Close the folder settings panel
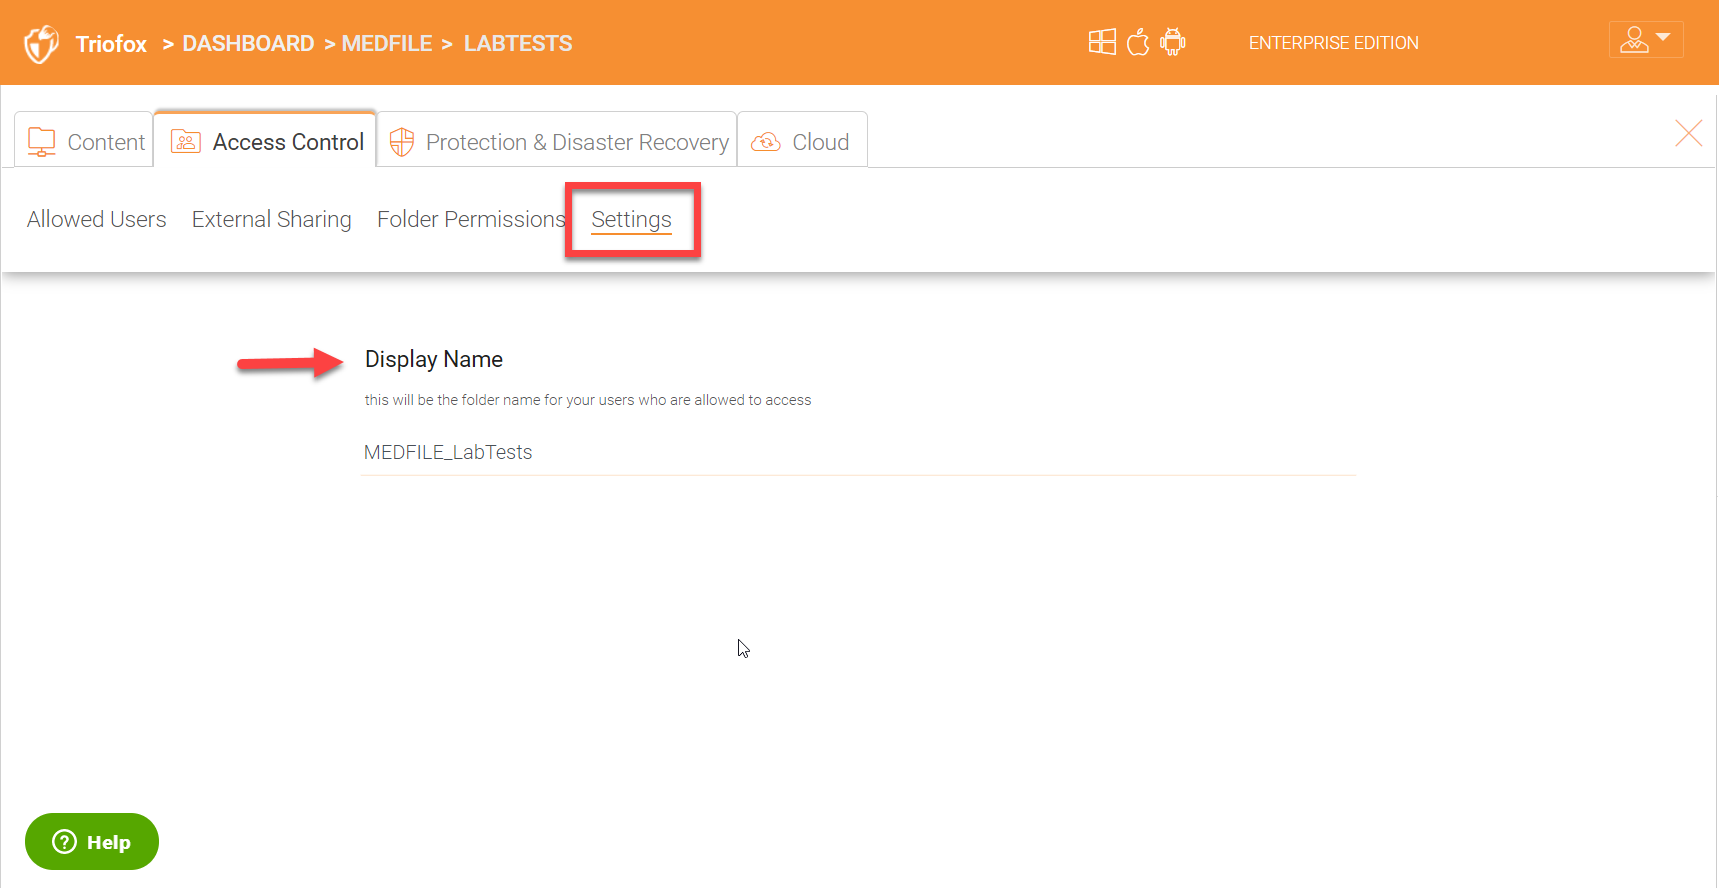 point(1688,133)
